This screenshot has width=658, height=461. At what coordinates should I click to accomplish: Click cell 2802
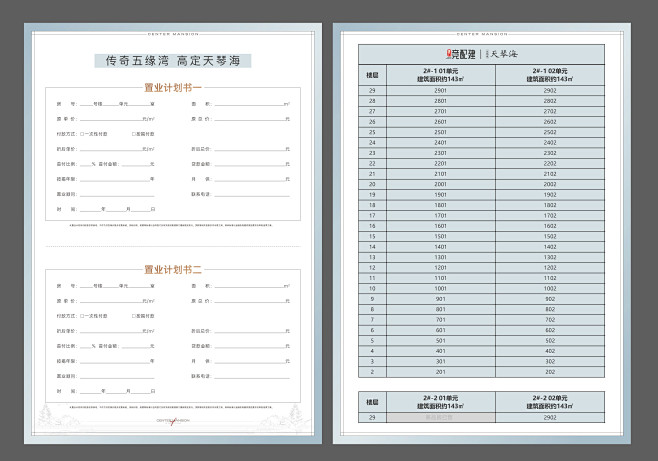[550, 101]
